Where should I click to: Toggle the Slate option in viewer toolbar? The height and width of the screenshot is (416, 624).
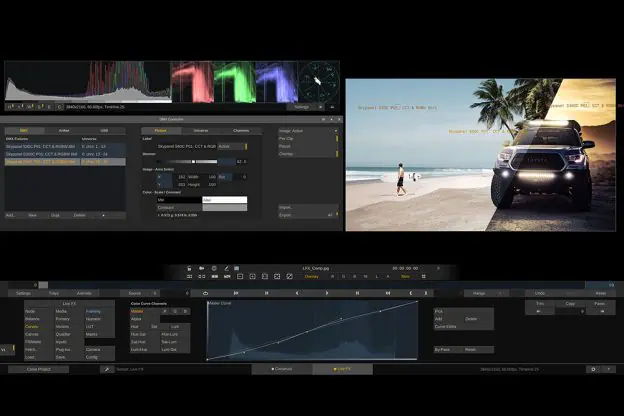[405, 276]
